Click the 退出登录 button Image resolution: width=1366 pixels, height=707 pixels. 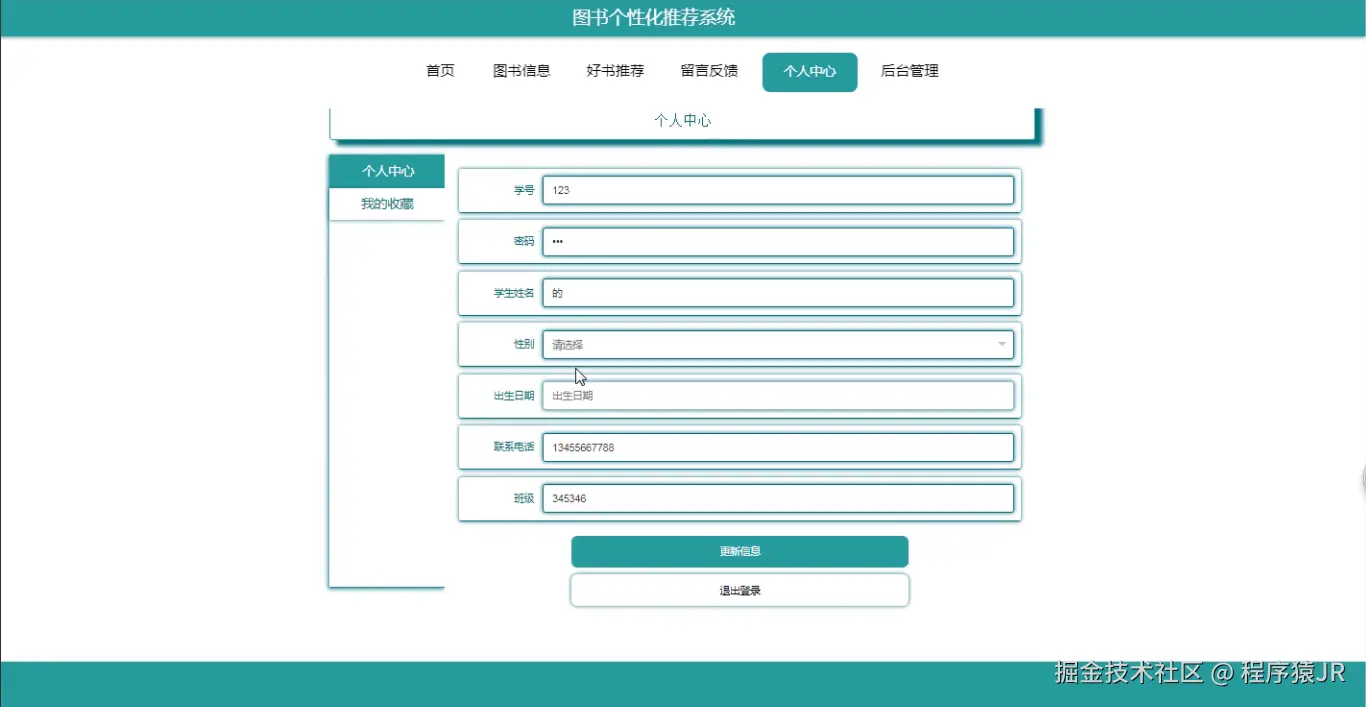[x=740, y=590]
